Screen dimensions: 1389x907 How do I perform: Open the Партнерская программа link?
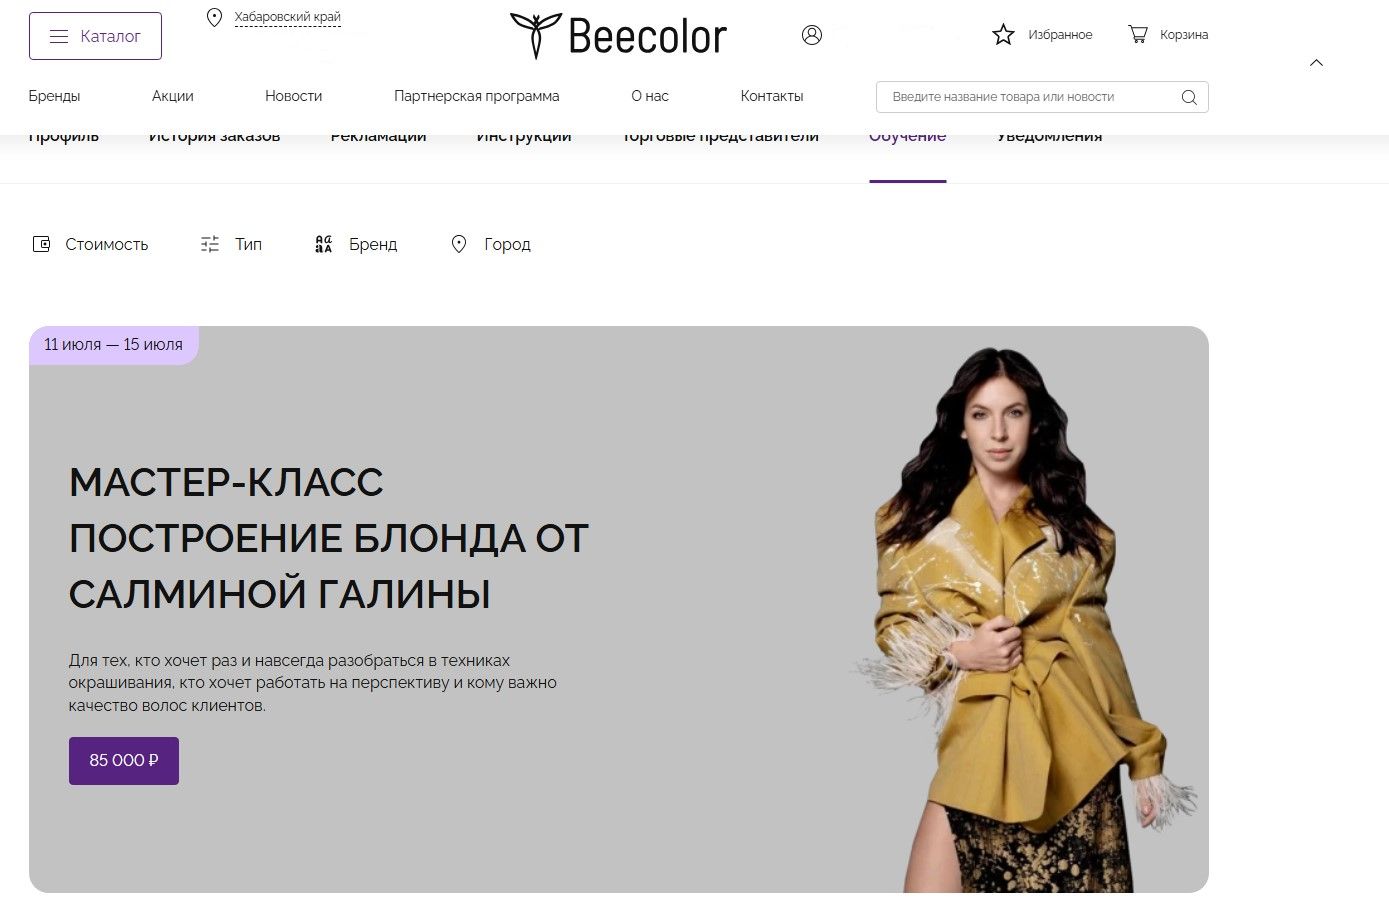point(477,96)
